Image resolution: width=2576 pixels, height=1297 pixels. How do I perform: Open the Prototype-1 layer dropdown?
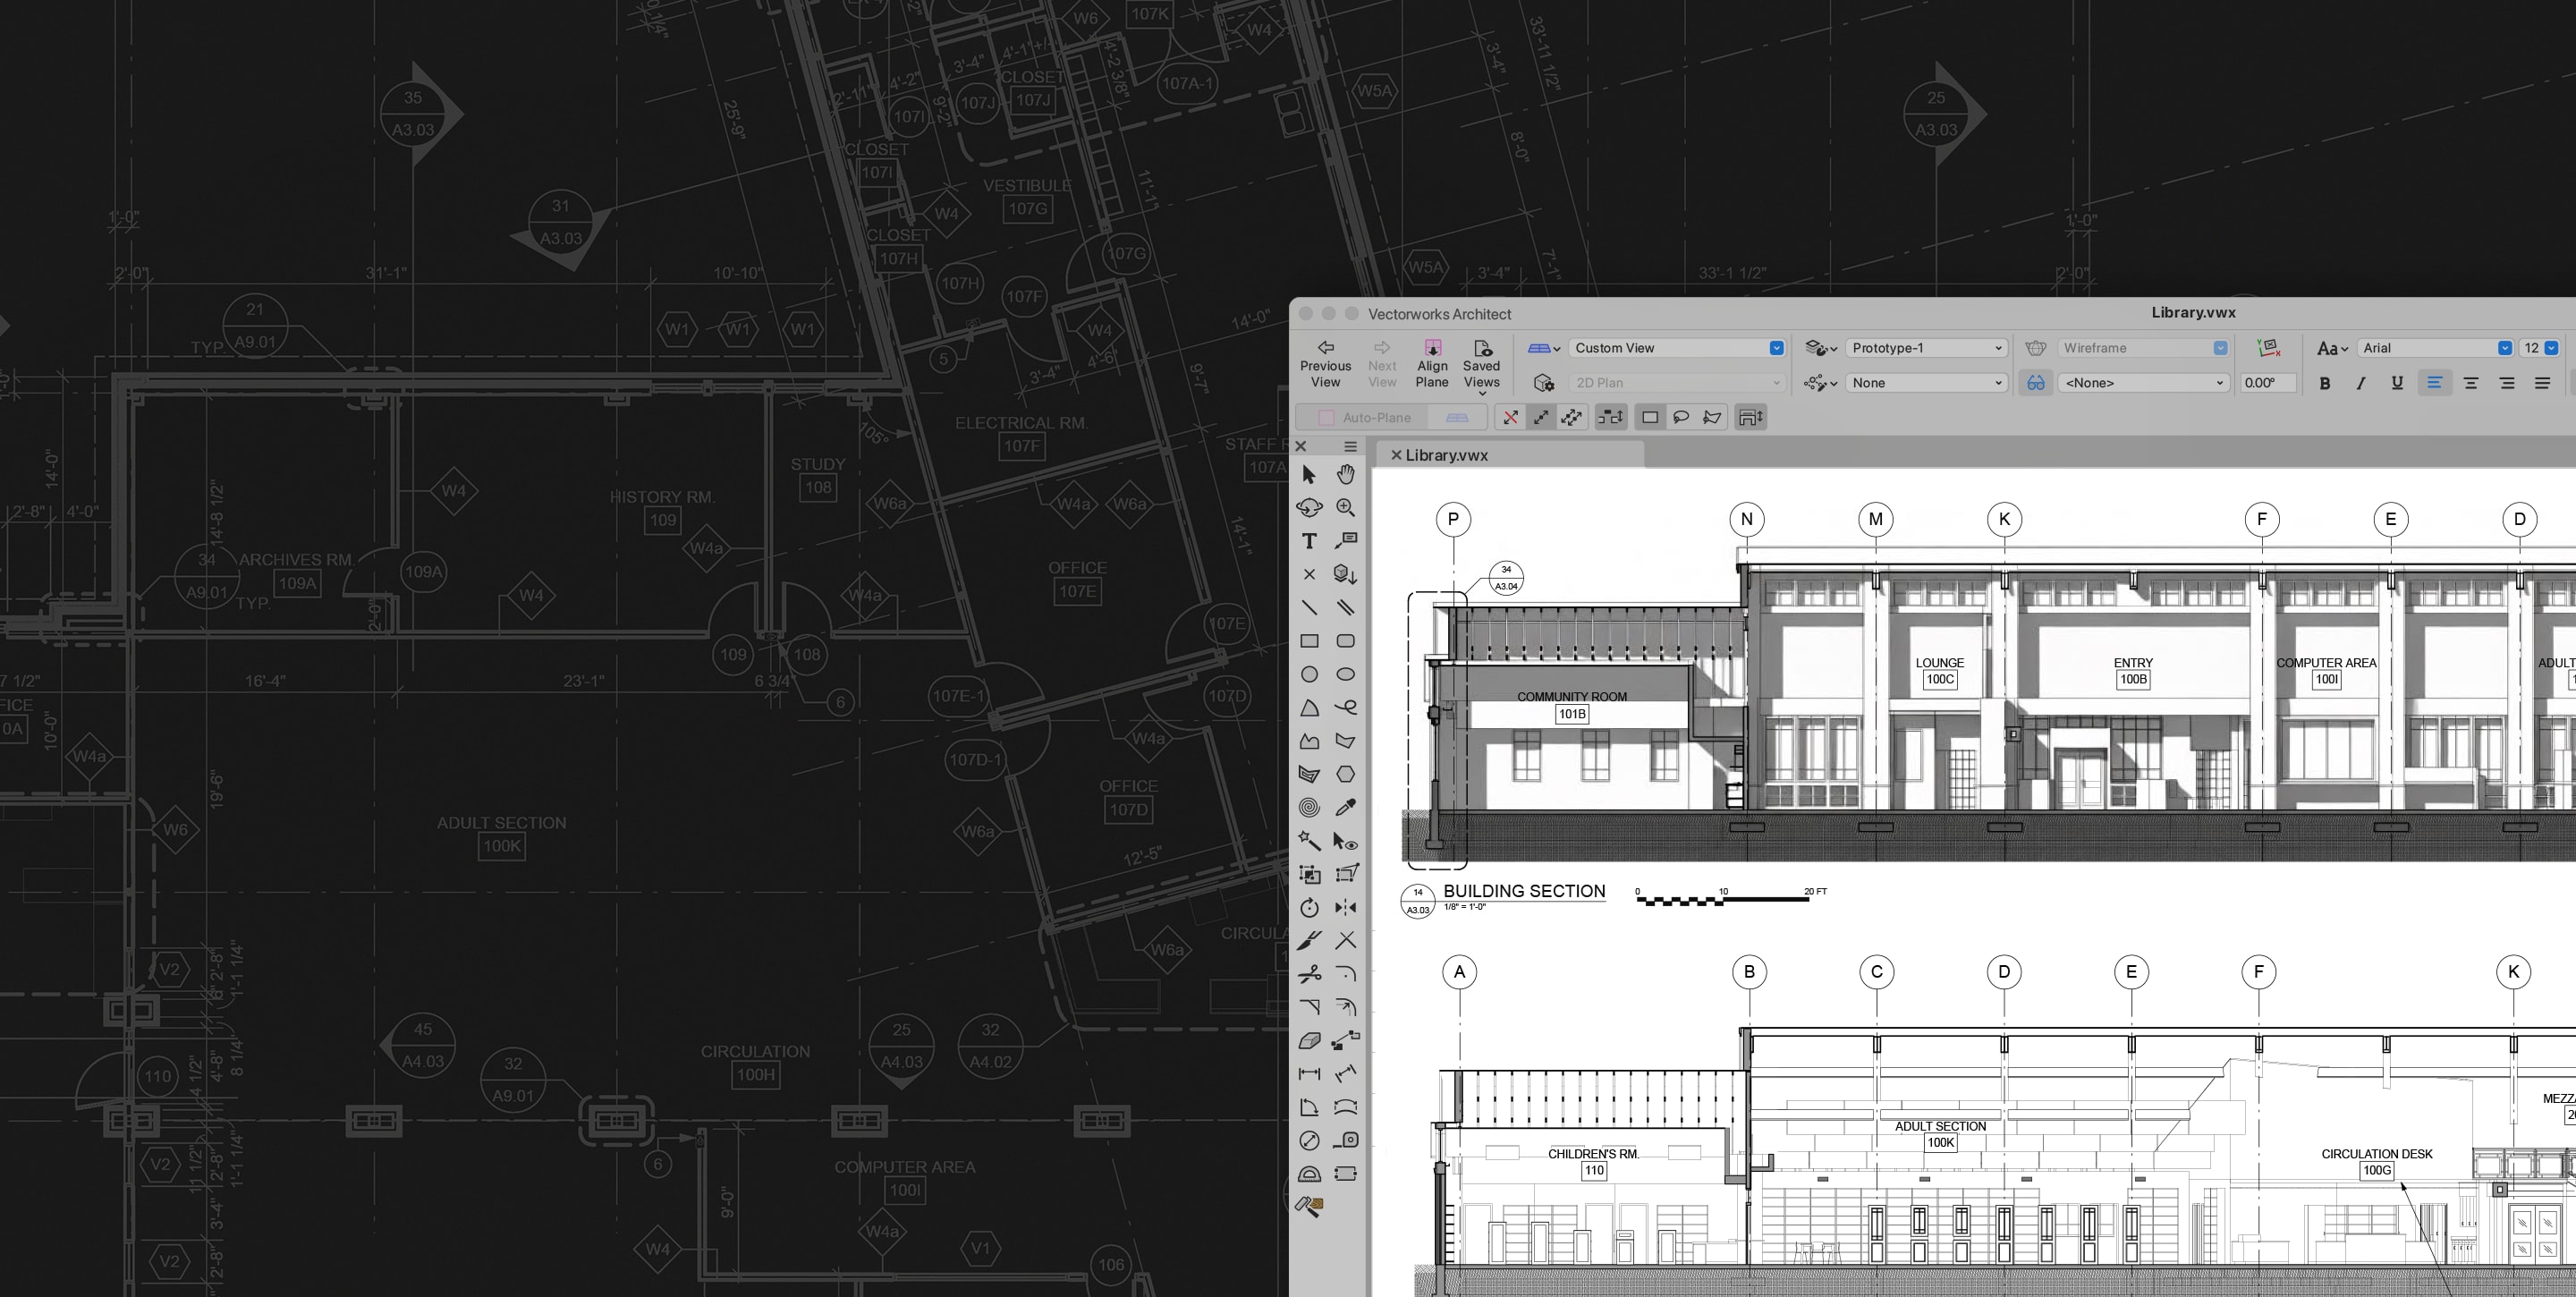point(1925,348)
